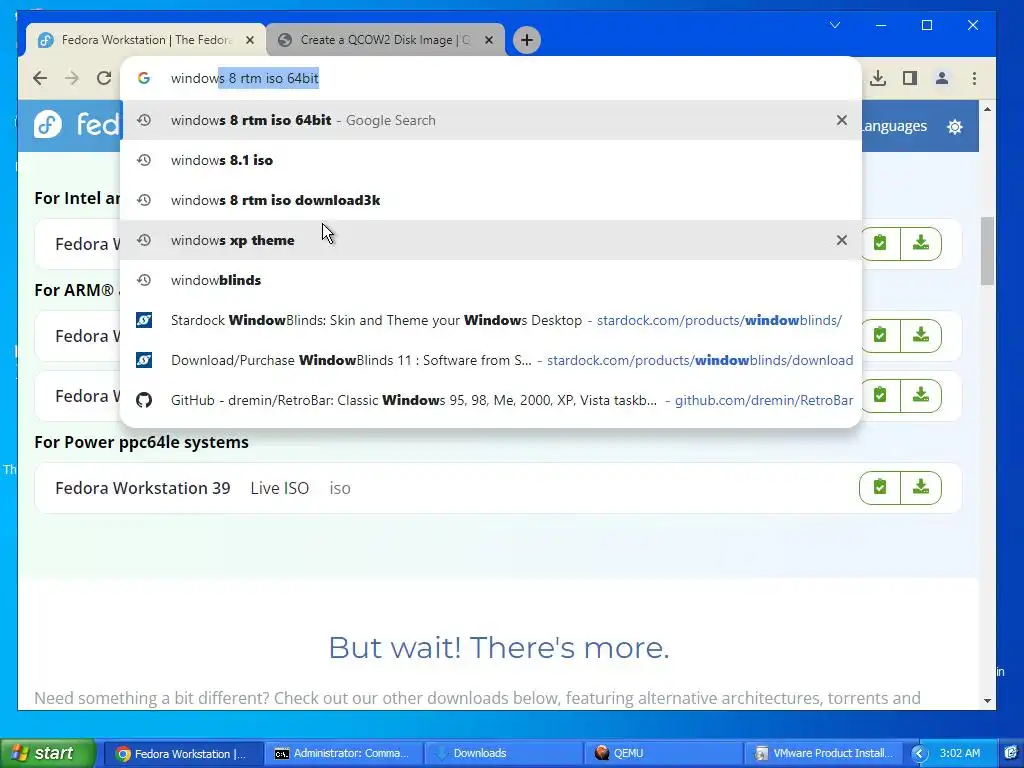Download the ppc64le Fedora Workstation 39 ISO
1024x768 pixels.
pyautogui.click(x=921, y=488)
